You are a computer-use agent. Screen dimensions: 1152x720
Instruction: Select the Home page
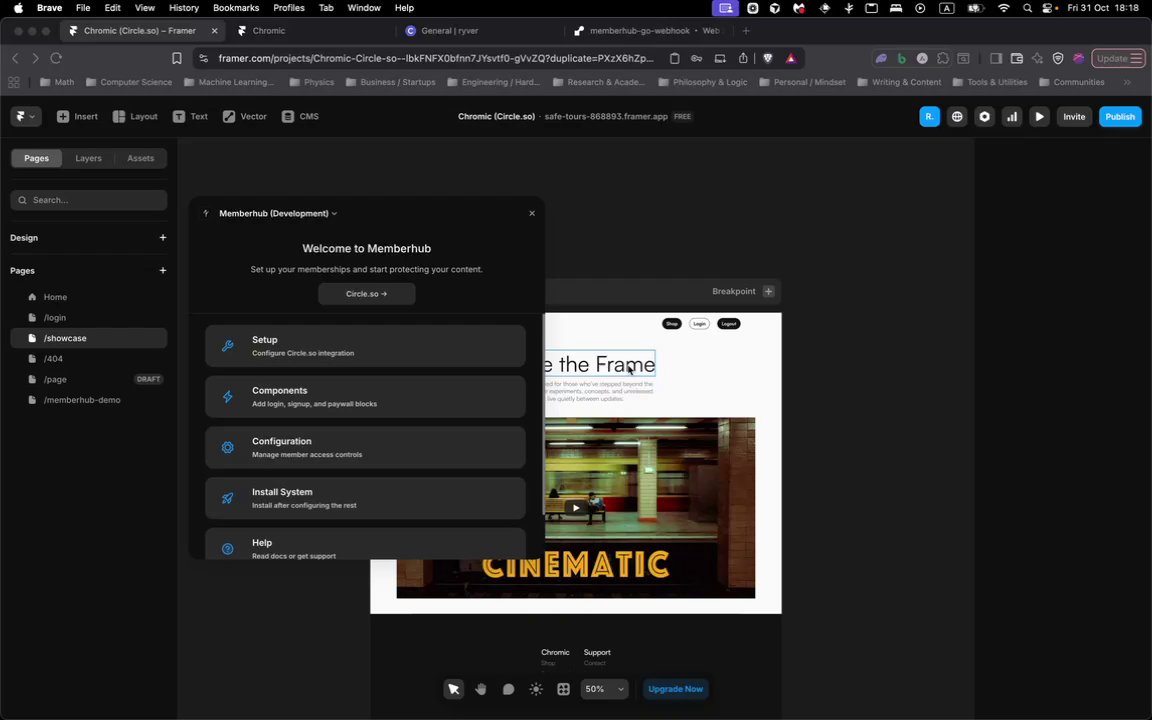coord(89,297)
